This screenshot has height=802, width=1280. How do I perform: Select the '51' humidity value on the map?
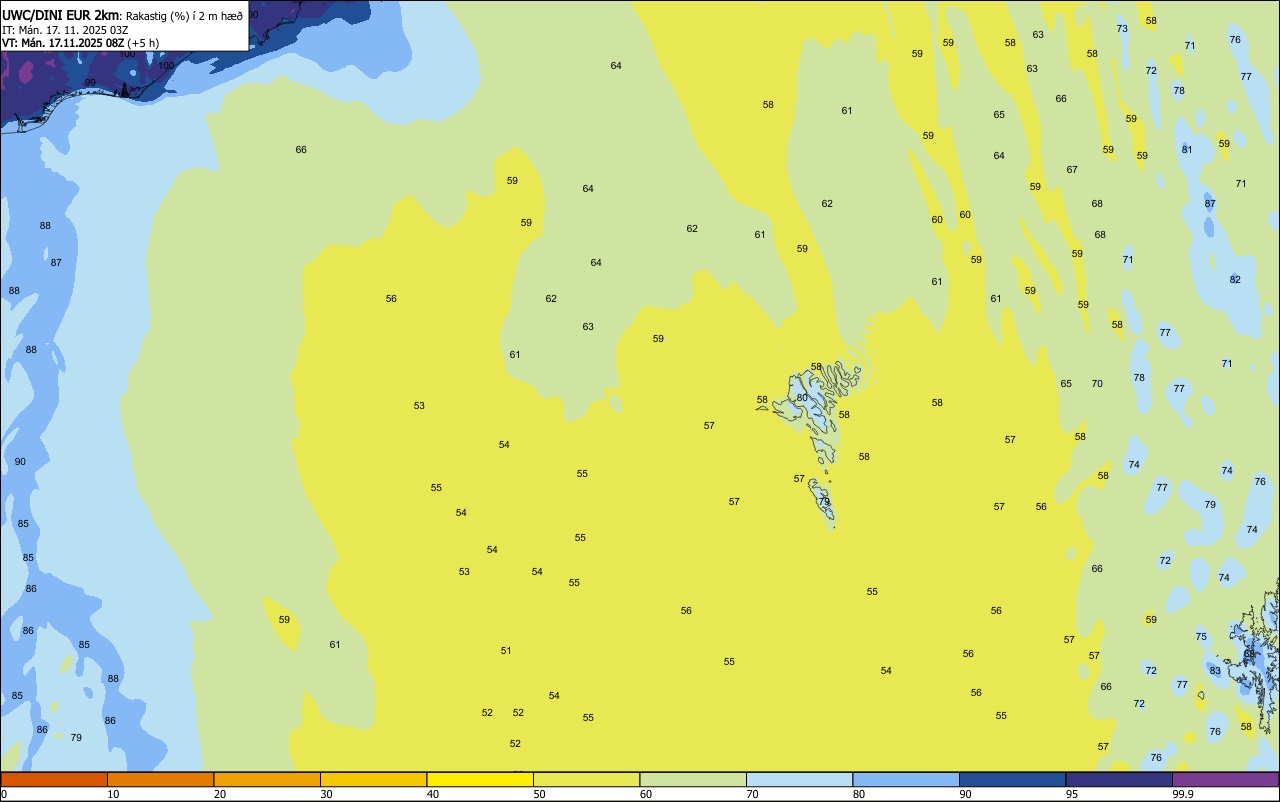click(506, 651)
